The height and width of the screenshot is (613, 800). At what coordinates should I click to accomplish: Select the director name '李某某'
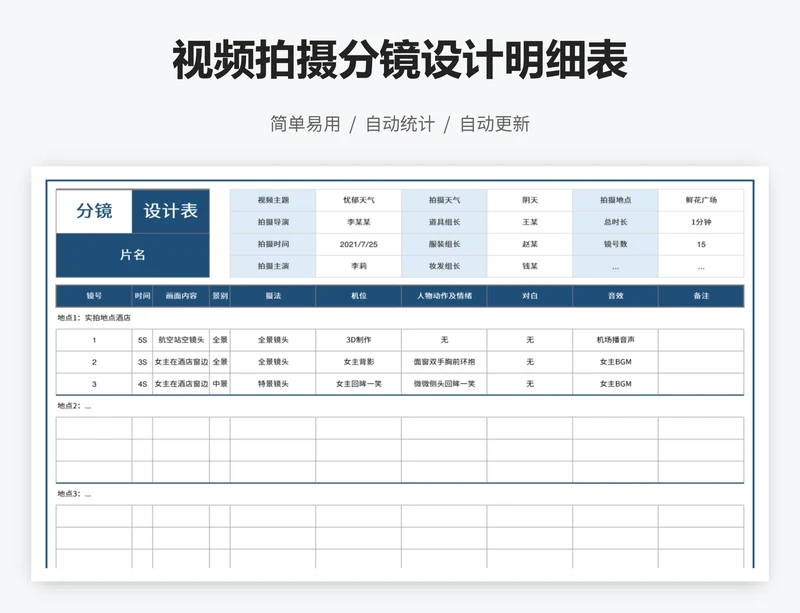359,222
